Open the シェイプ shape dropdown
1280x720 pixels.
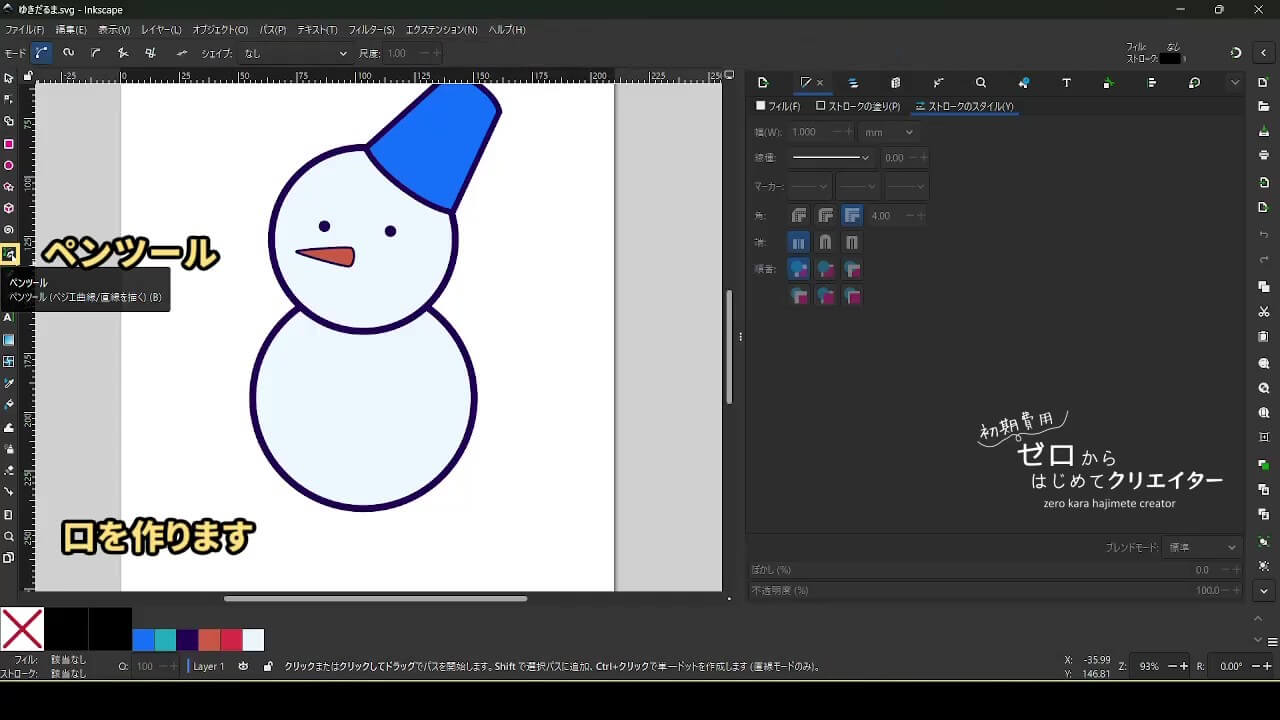[295, 53]
